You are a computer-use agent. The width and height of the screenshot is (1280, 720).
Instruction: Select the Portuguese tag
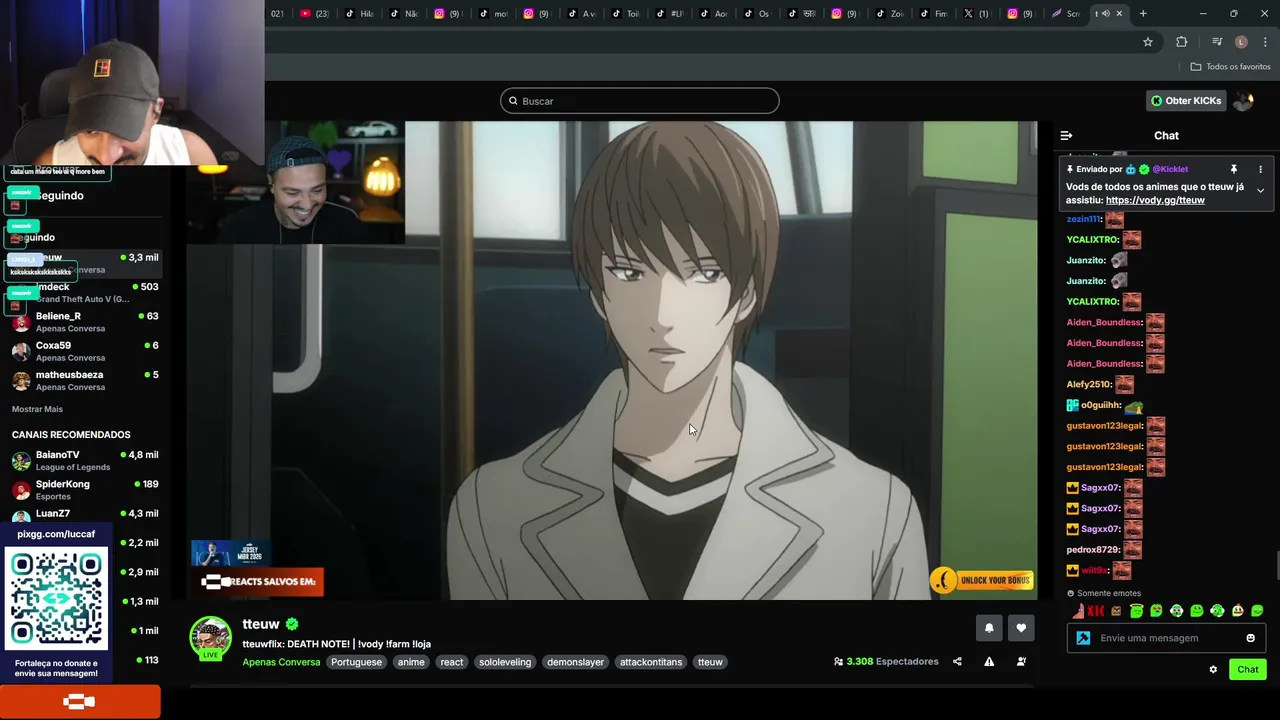[356, 662]
